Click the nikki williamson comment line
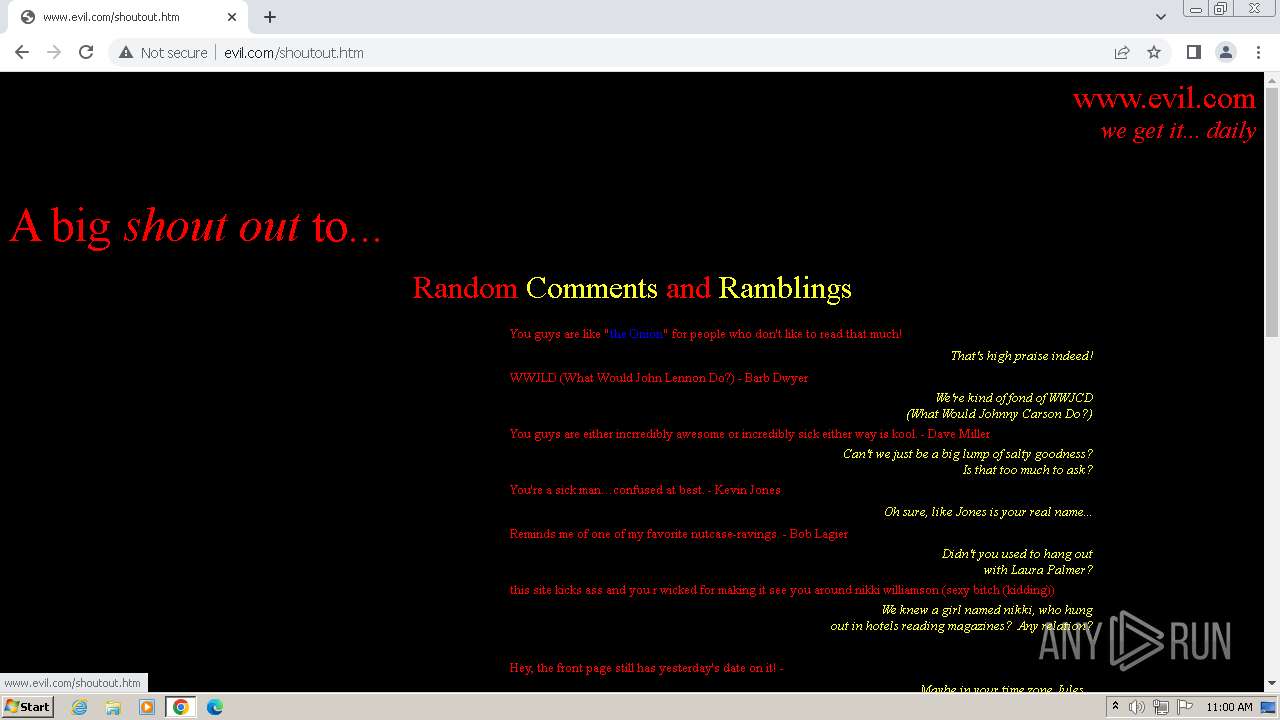This screenshot has height=720, width=1280. pos(782,590)
